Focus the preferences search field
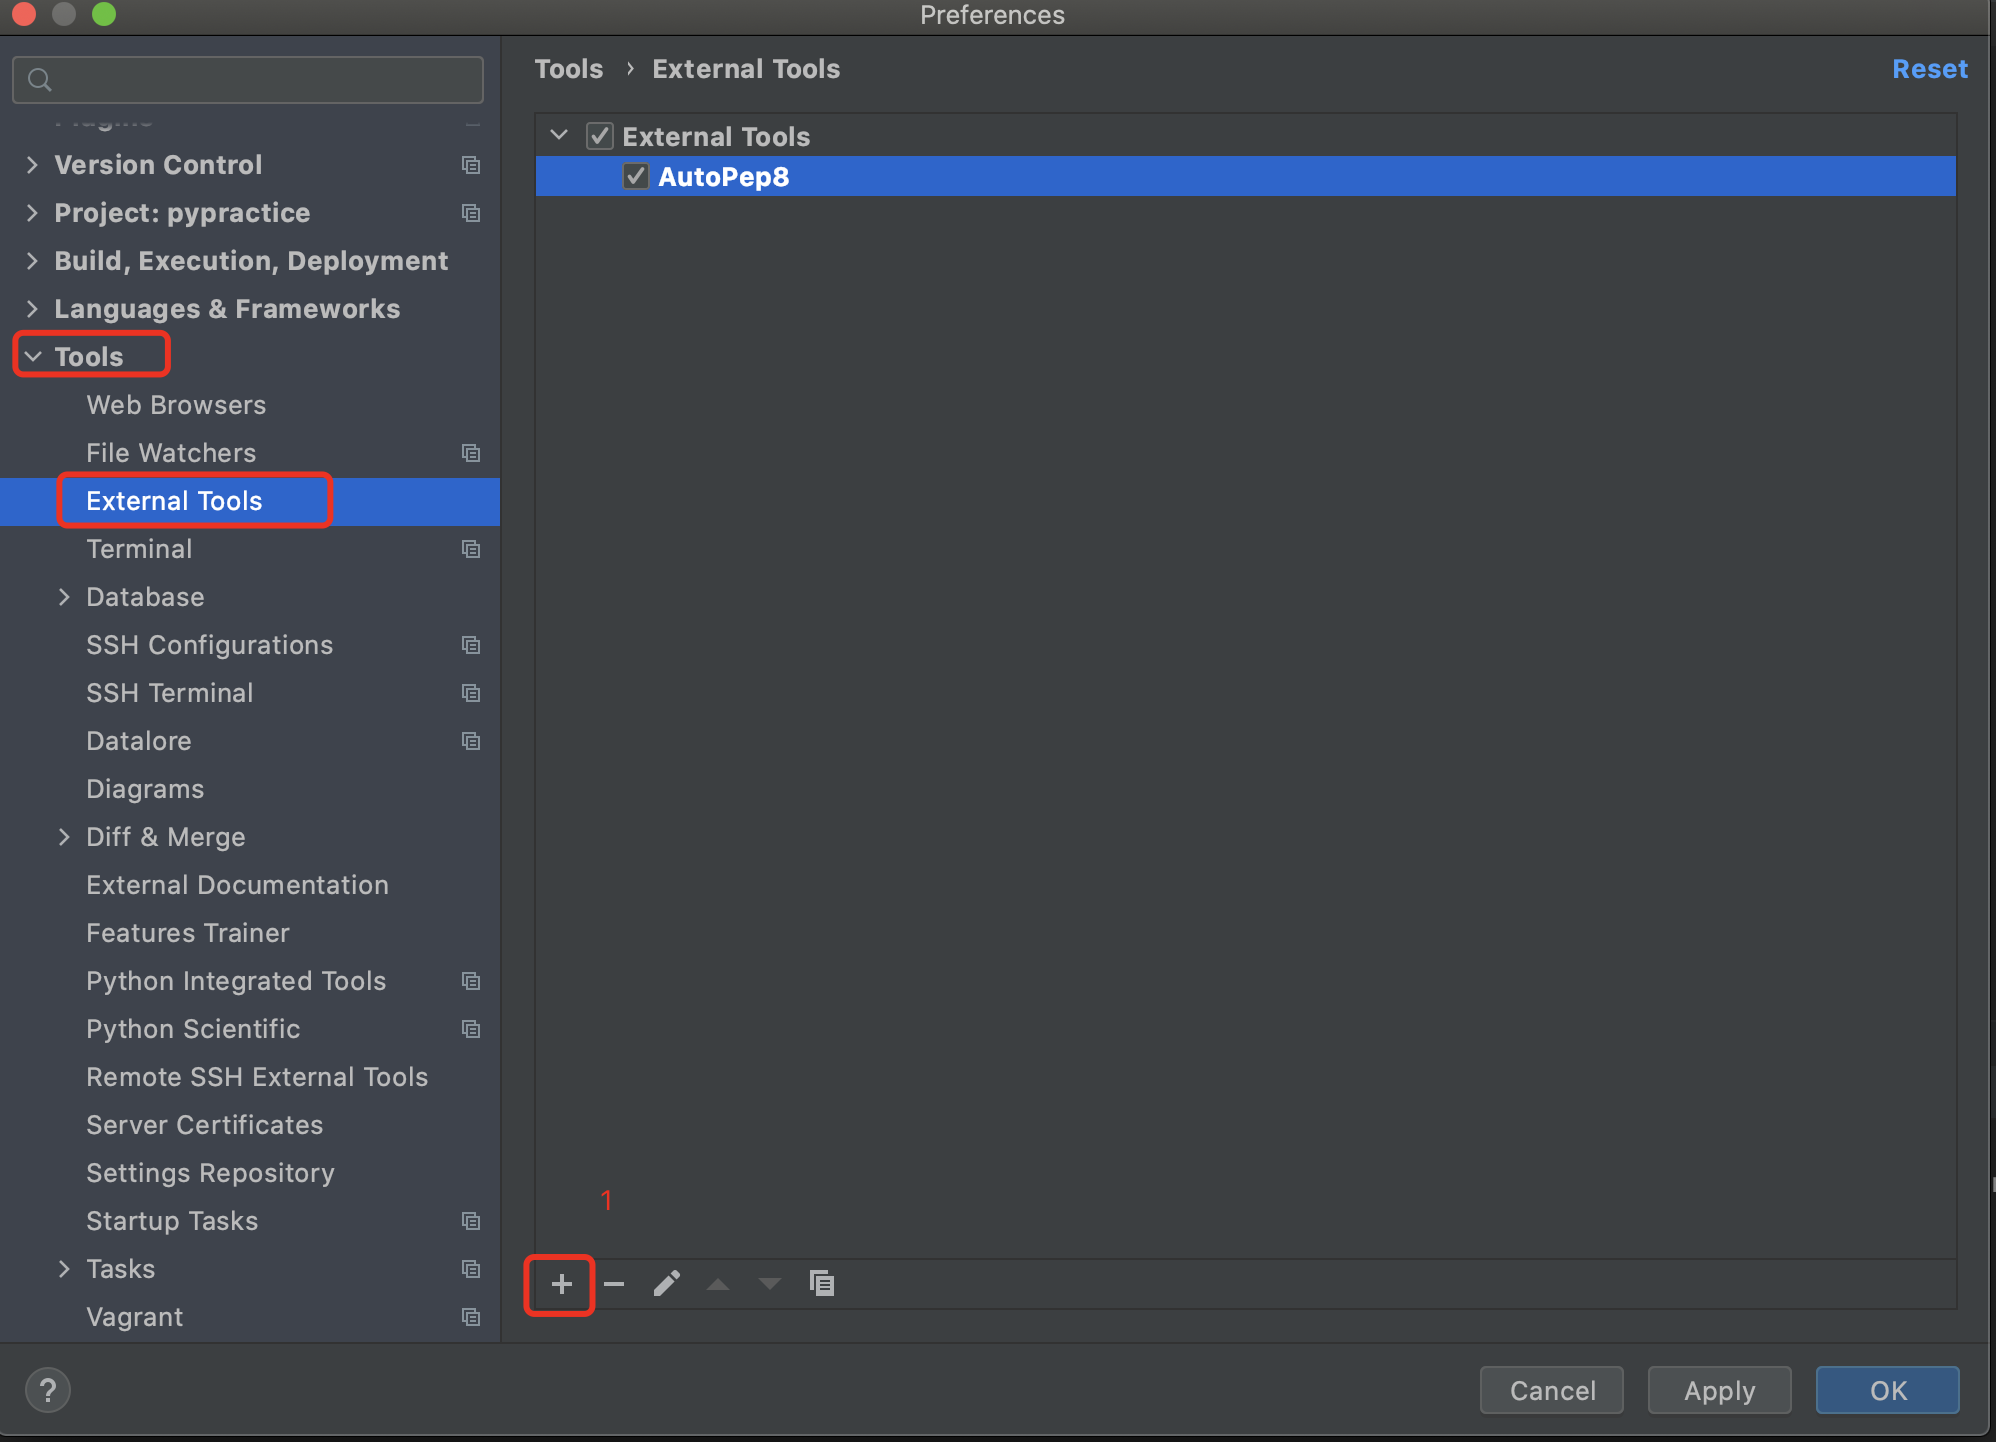 [x=260, y=80]
